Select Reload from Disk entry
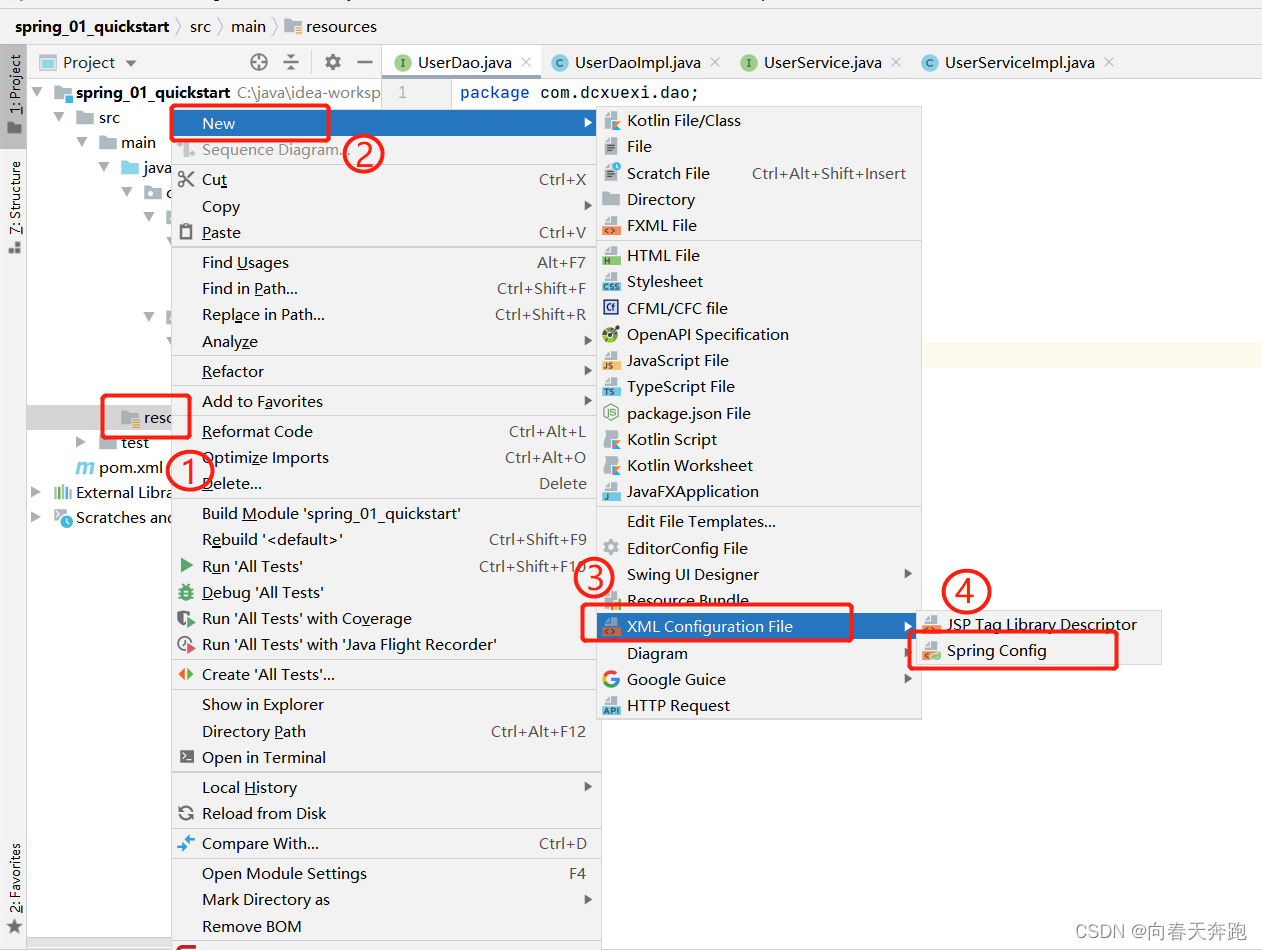1262x950 pixels. point(385,813)
